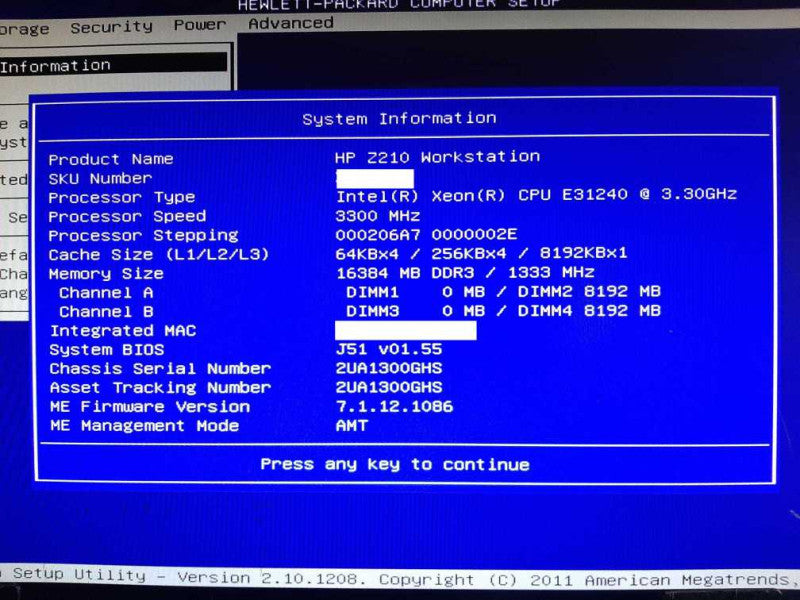Open the Advanced menu

pyautogui.click(x=291, y=23)
